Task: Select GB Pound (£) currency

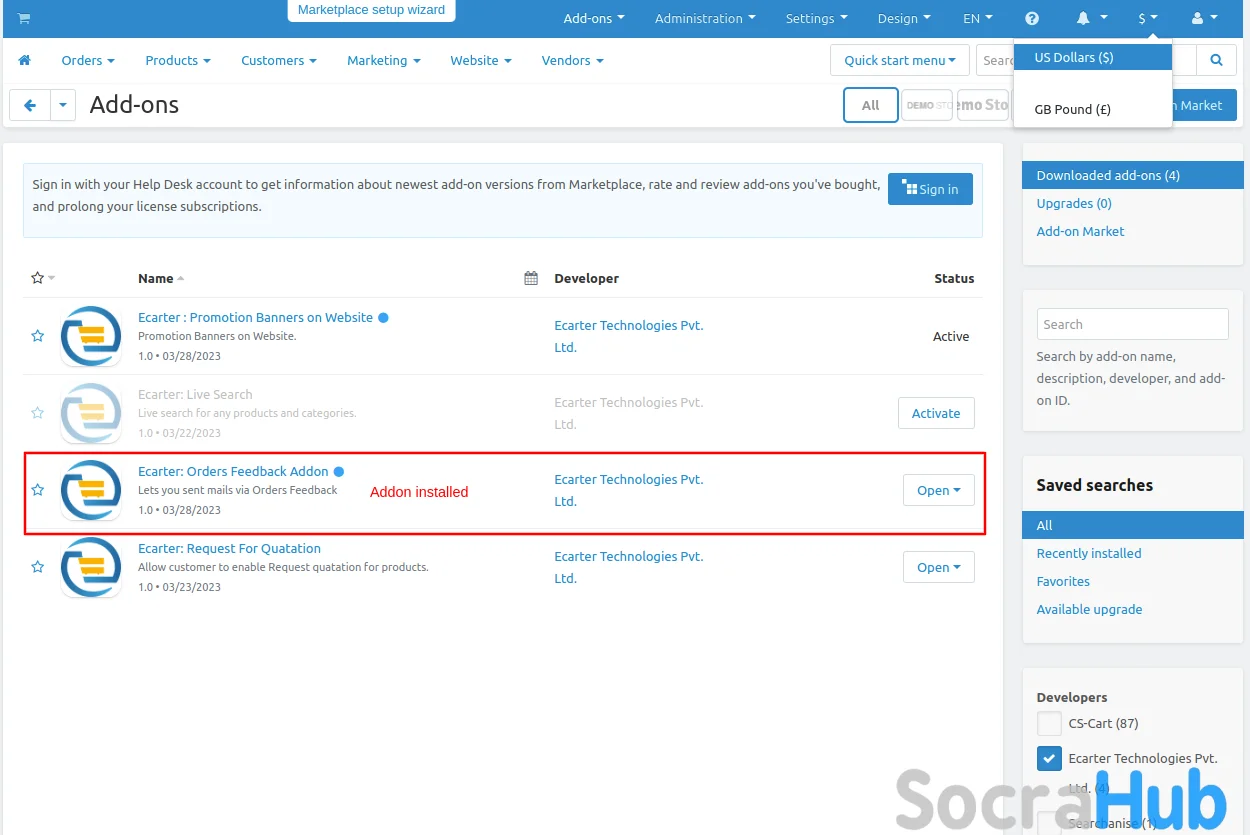Action: pos(1093,109)
